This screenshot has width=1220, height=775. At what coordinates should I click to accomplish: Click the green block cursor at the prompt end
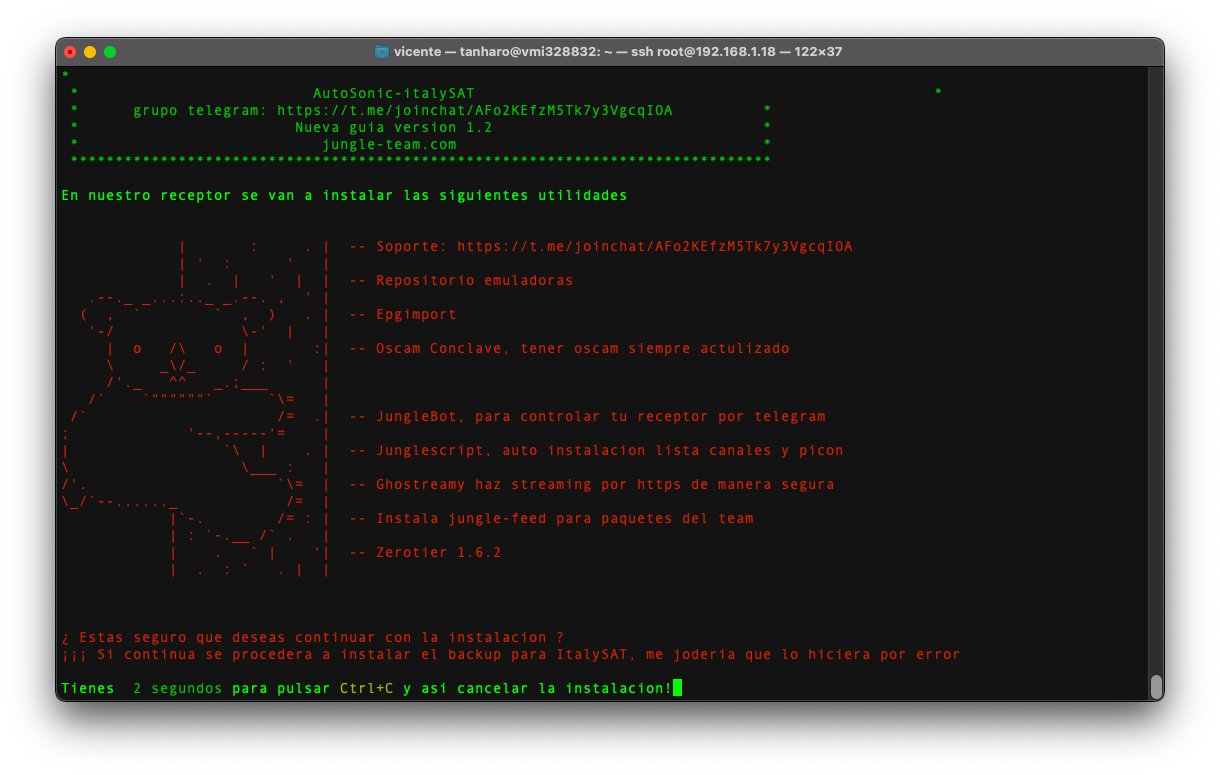click(x=677, y=688)
